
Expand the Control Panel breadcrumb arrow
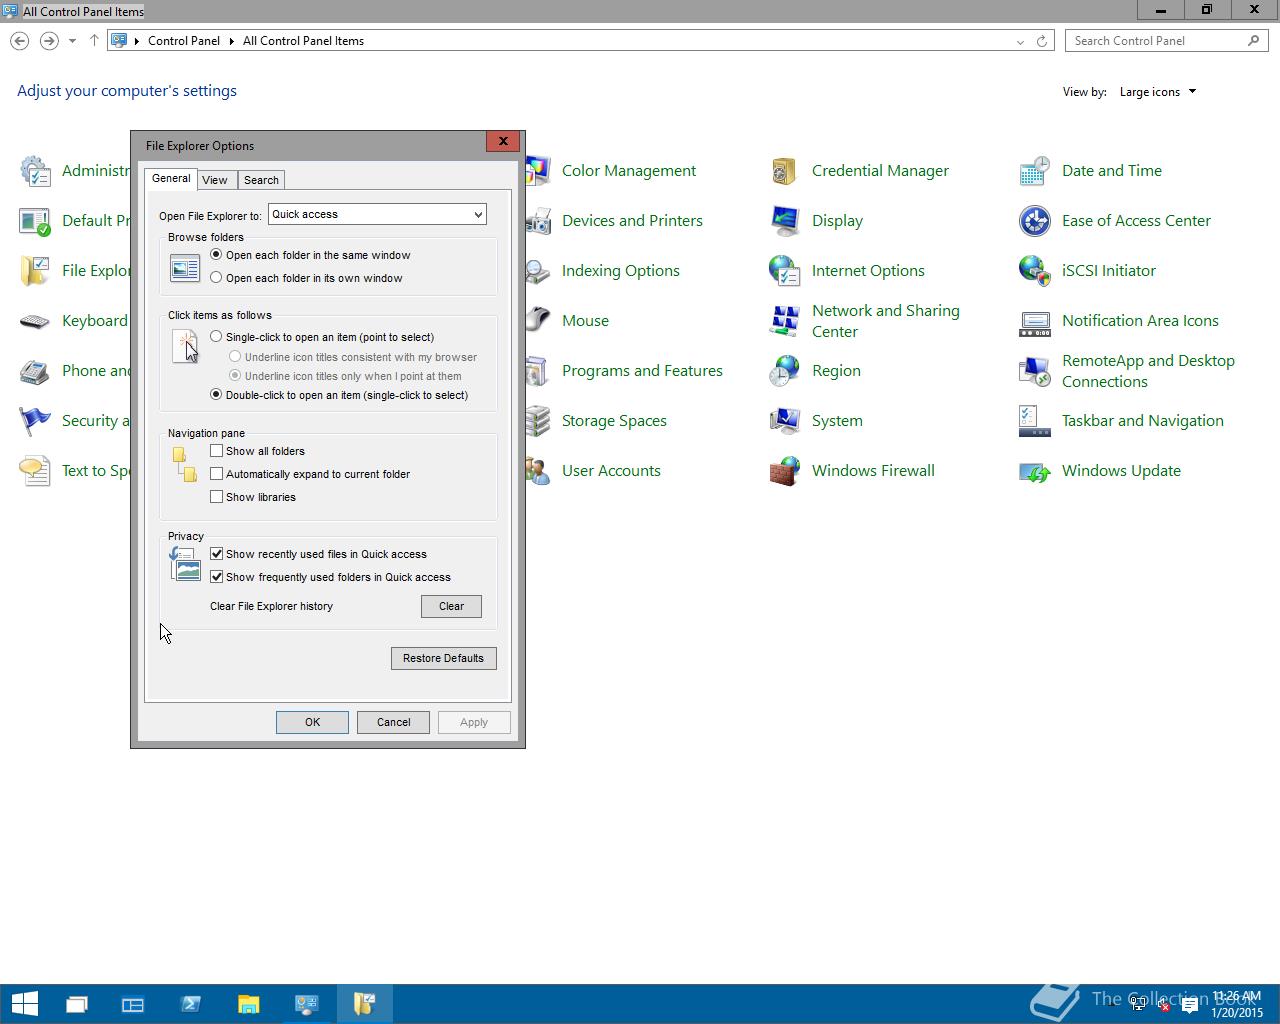pos(231,41)
